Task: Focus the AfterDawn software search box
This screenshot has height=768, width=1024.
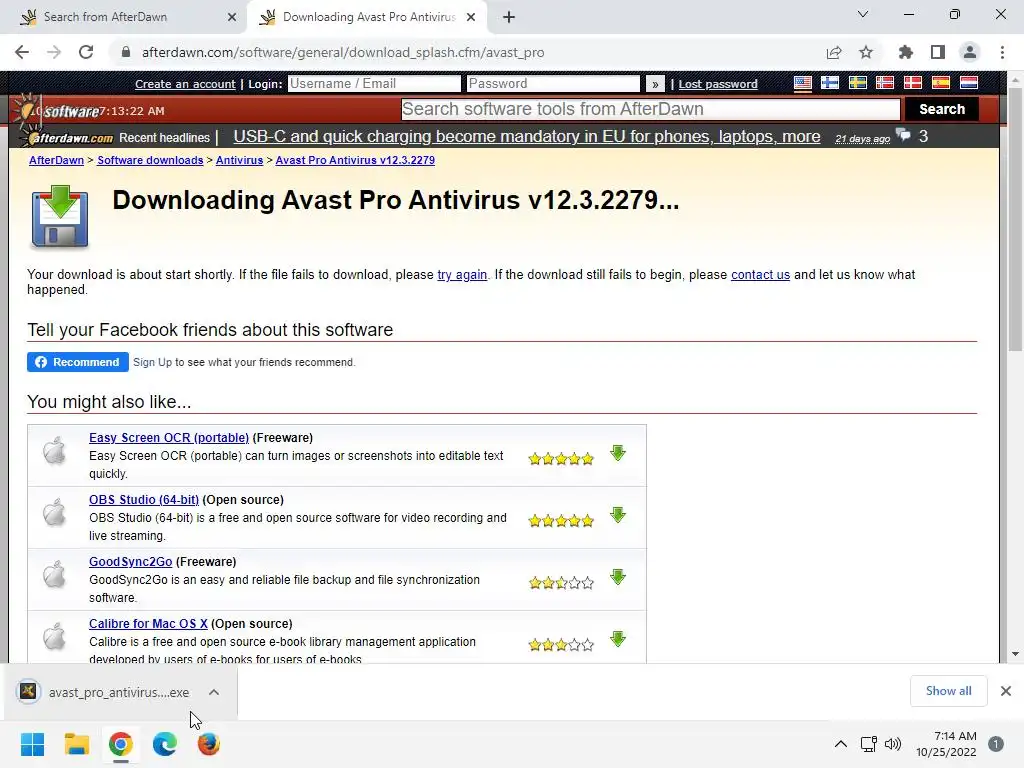Action: tap(650, 109)
